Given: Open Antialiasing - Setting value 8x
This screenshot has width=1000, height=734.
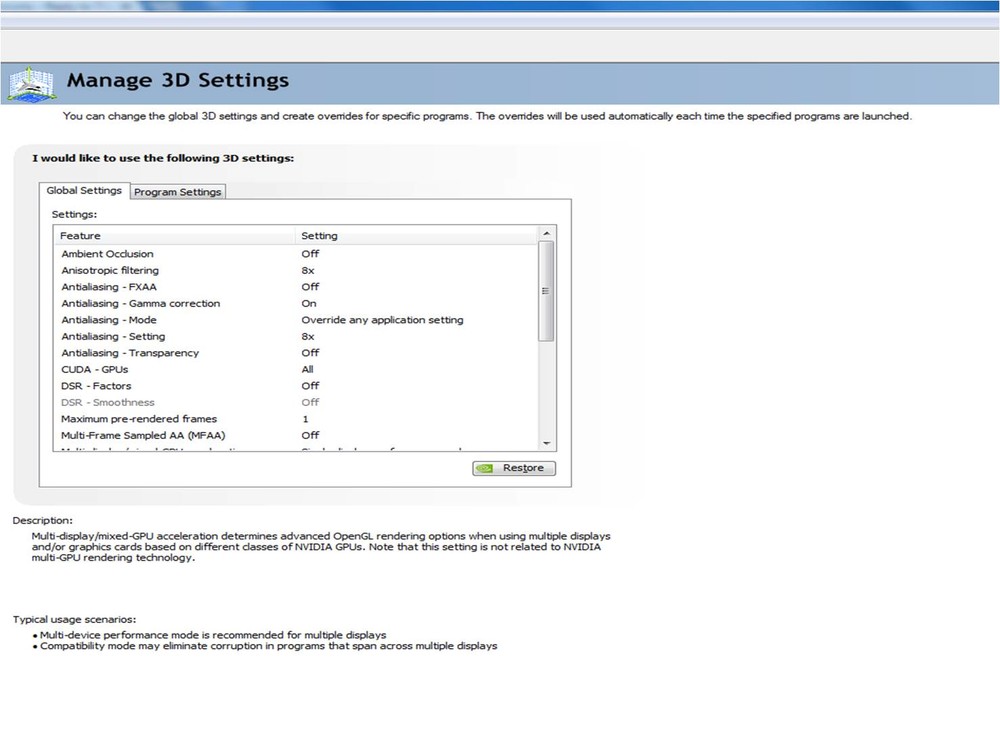Looking at the screenshot, I should [308, 337].
